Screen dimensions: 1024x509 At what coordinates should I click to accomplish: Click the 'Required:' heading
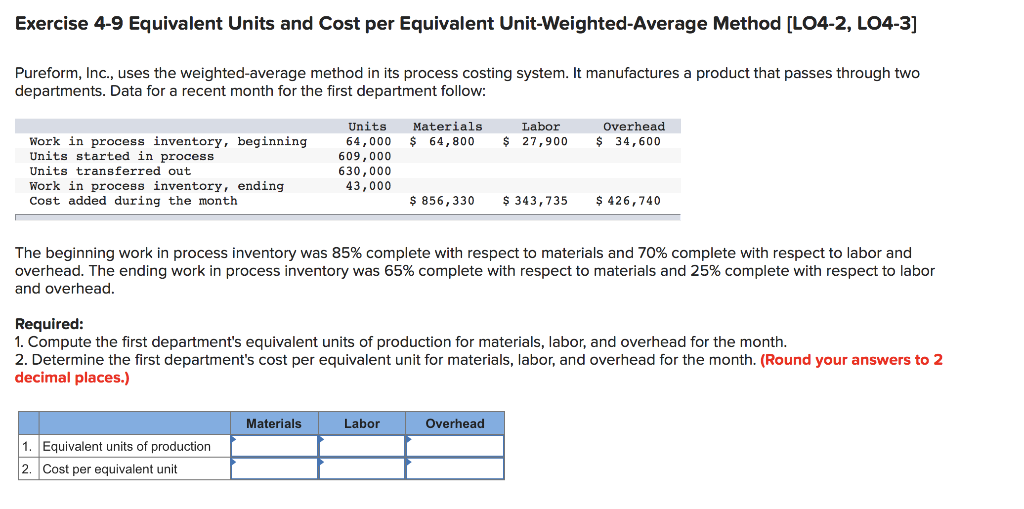pyautogui.click(x=49, y=323)
